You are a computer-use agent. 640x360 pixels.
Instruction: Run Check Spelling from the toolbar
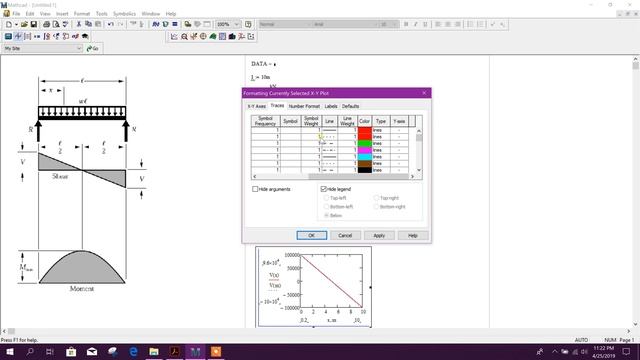(x=65, y=24)
